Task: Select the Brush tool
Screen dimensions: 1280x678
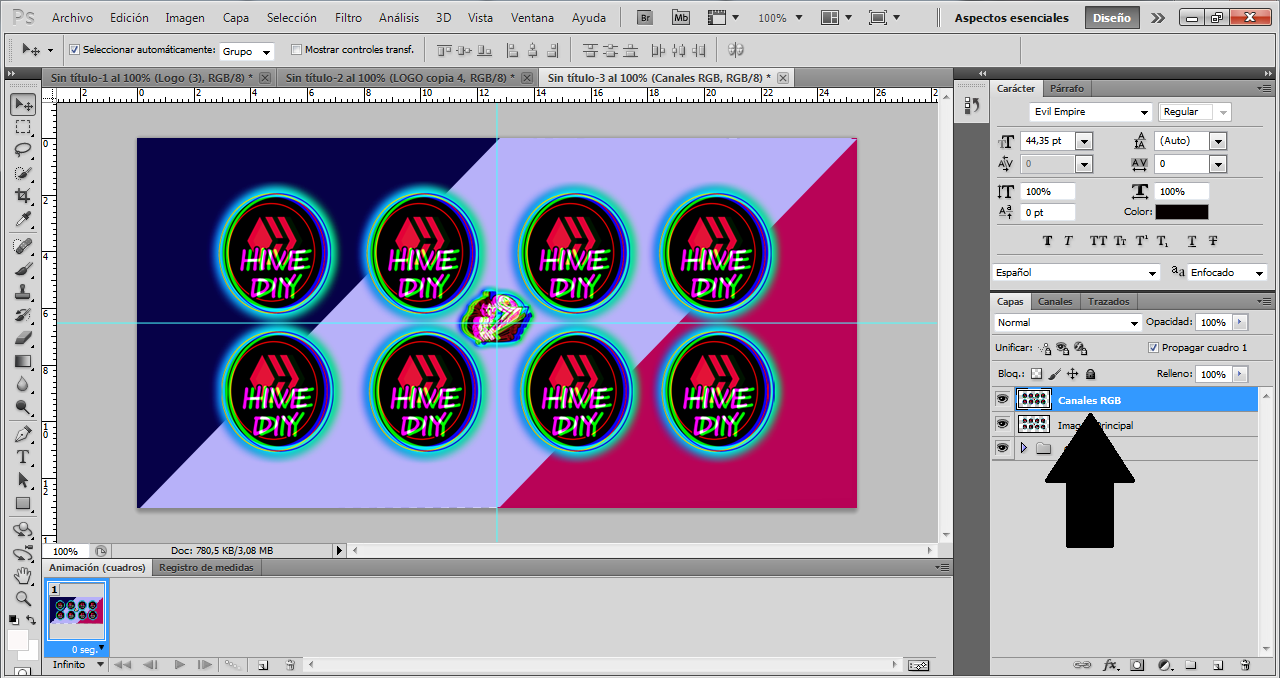Action: (x=23, y=269)
